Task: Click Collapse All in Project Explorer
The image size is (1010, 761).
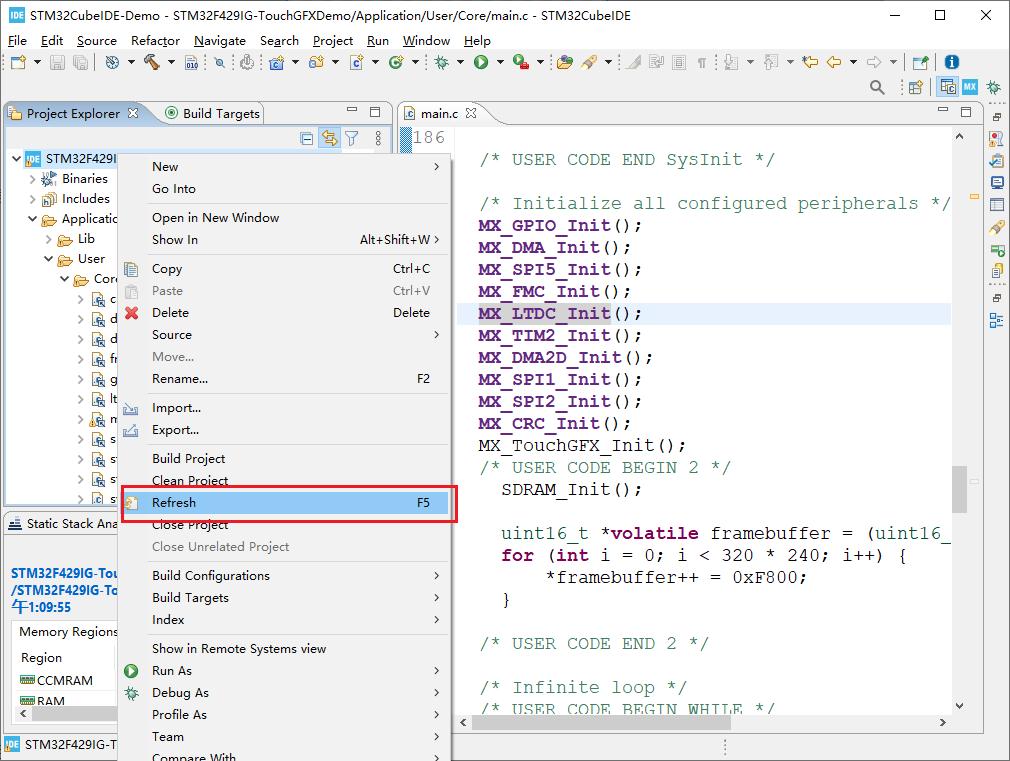Action: tap(307, 139)
